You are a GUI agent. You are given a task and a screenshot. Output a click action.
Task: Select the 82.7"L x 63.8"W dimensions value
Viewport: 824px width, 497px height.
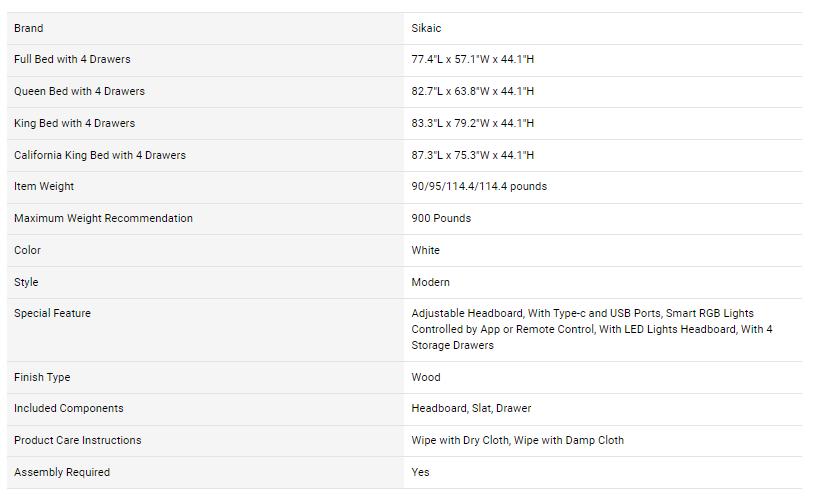point(472,92)
